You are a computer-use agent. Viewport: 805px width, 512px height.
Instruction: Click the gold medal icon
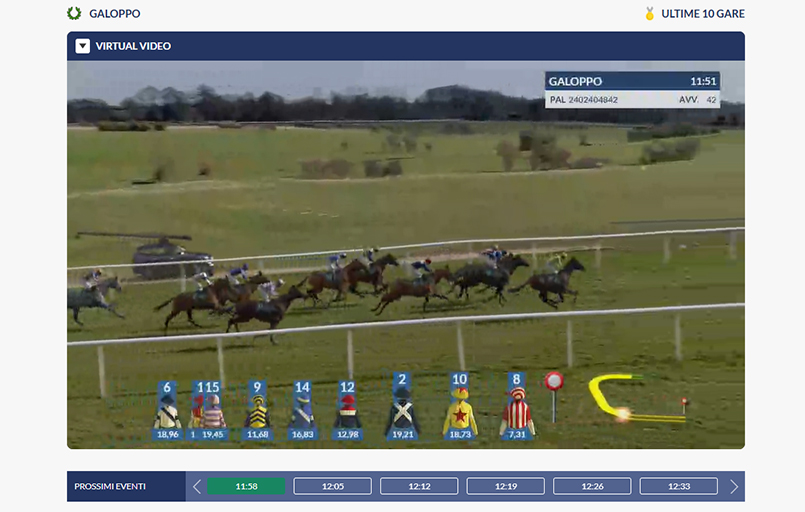coord(650,14)
